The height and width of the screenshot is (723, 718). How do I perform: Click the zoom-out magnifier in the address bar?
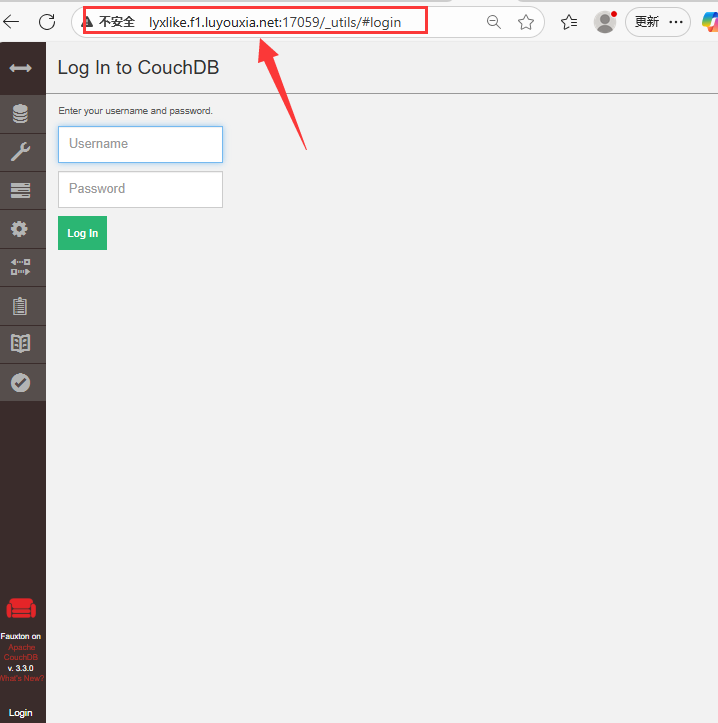click(494, 22)
